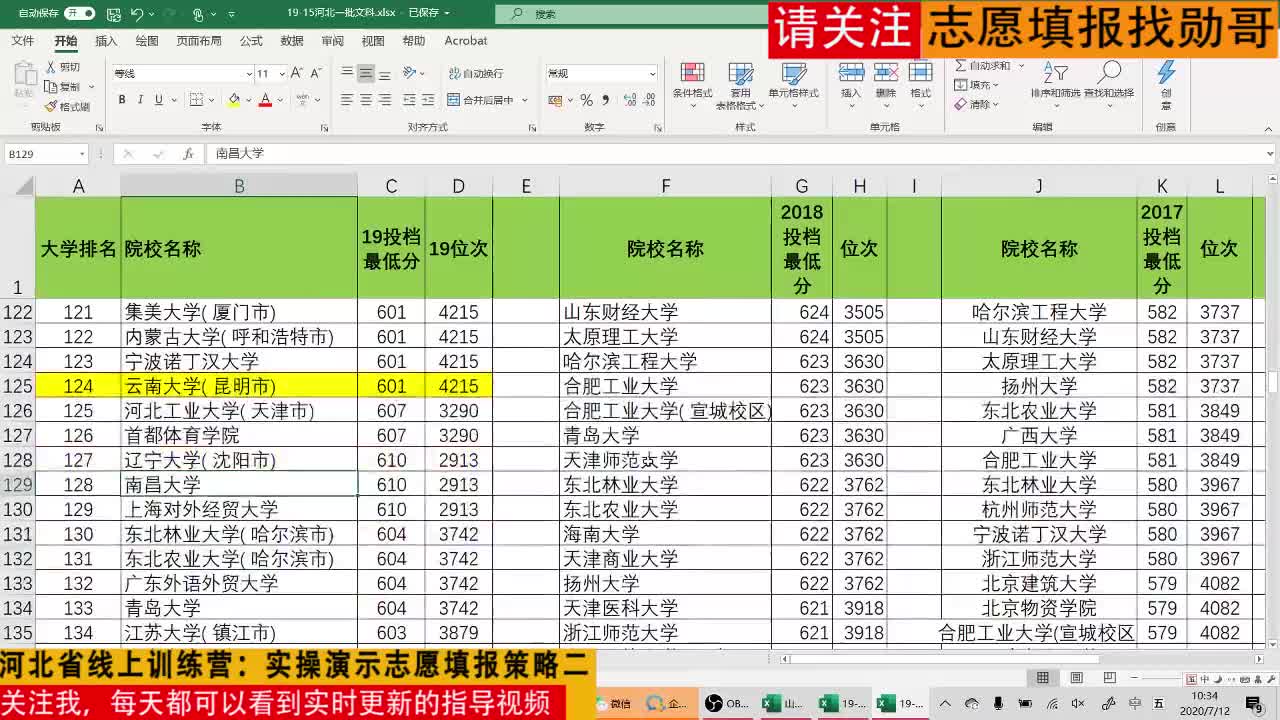Open the font name 等线 dropdown
The image size is (1280, 720).
point(249,74)
